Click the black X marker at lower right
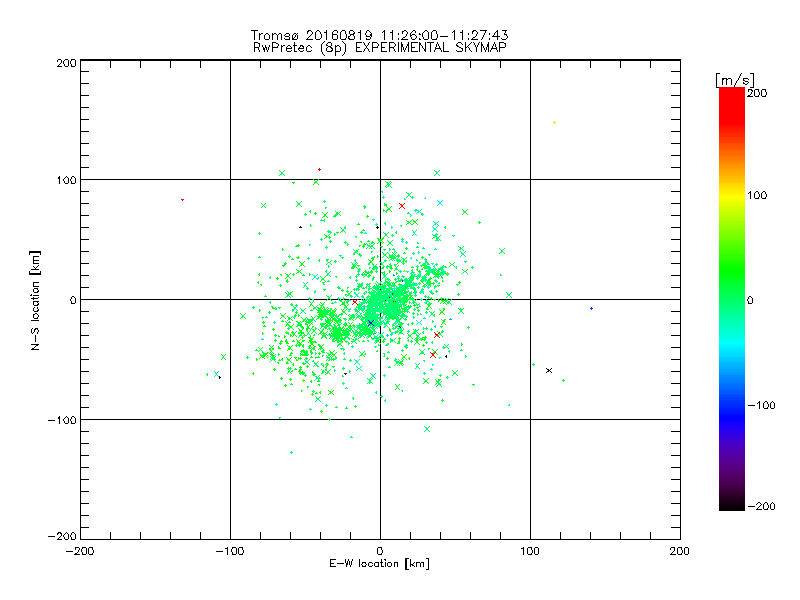The width and height of the screenshot is (800, 600). (x=549, y=370)
